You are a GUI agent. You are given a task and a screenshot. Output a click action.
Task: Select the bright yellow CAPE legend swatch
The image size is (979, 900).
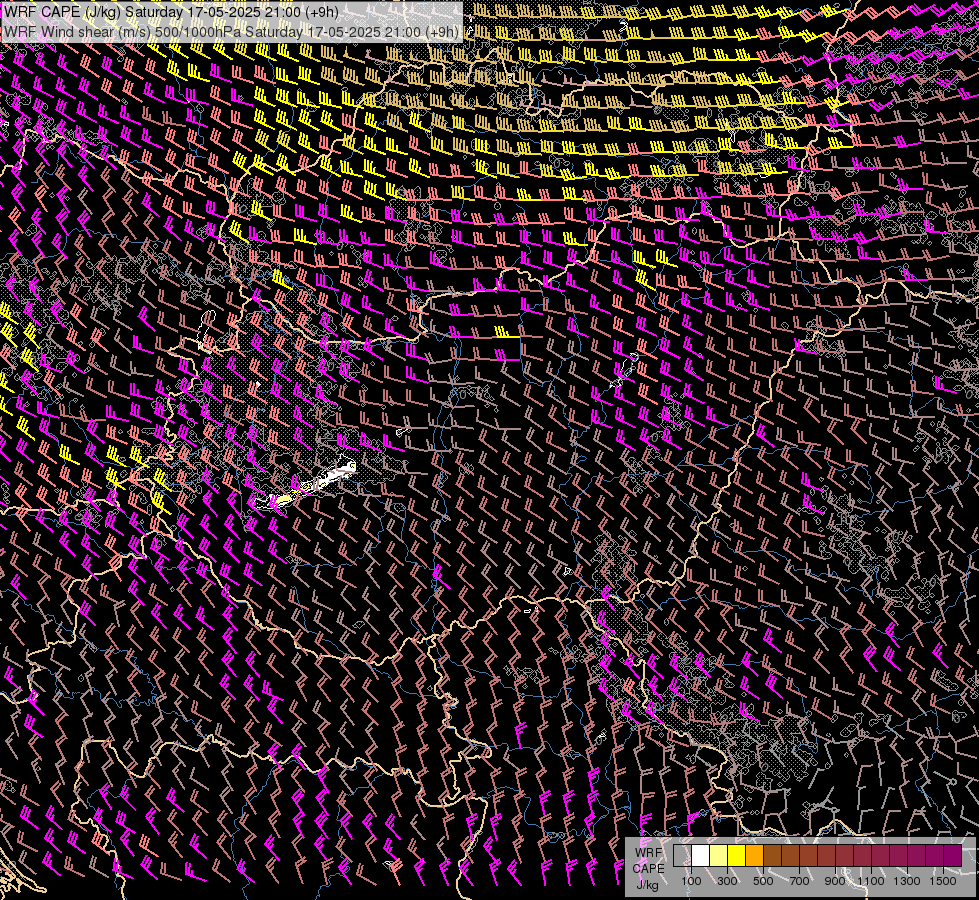coord(737,856)
